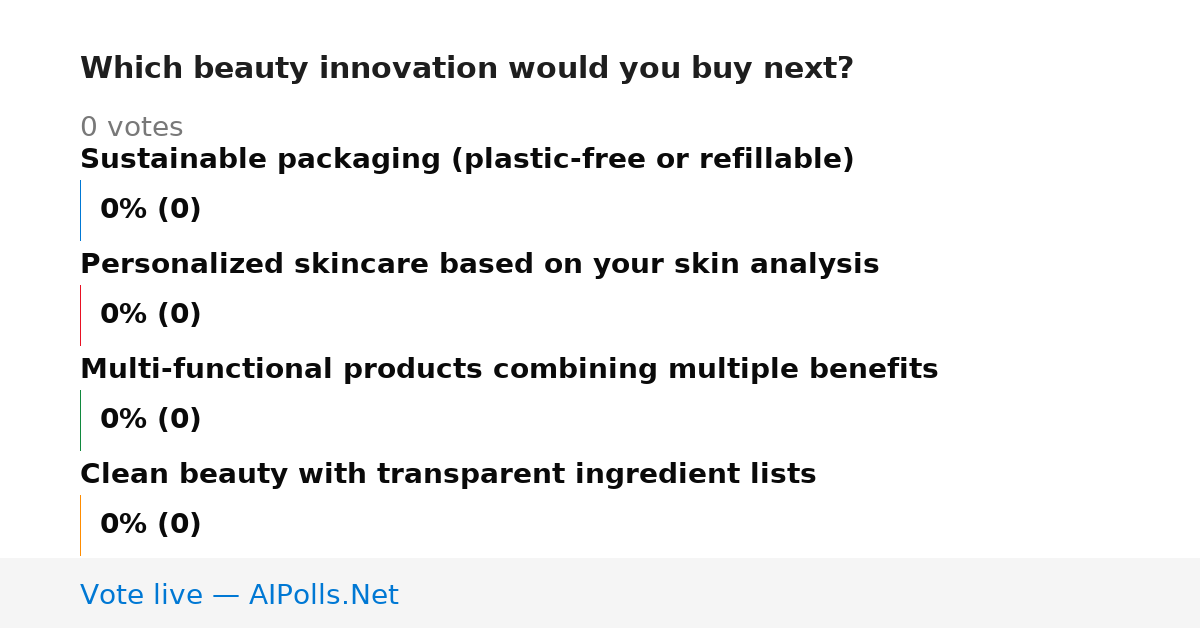The width and height of the screenshot is (1200, 628).
Task: Click 0% (0) under Sustainable packaging
Action: (x=151, y=210)
